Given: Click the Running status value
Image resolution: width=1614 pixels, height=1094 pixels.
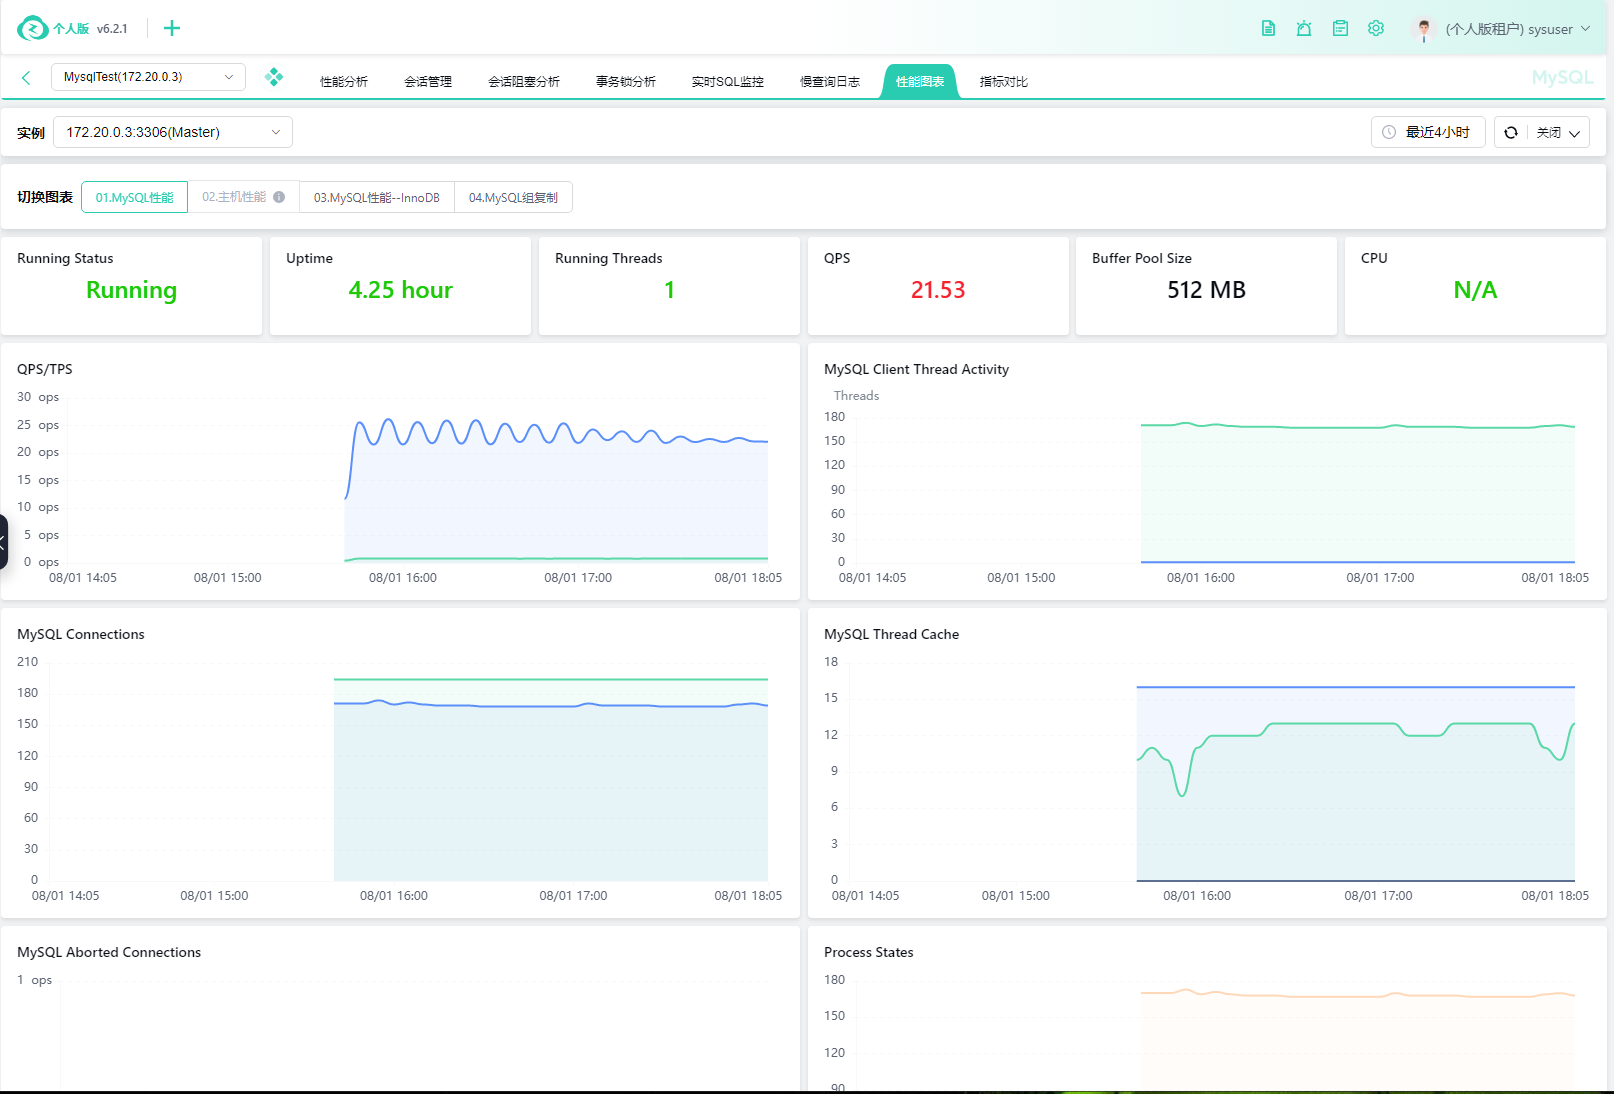Looking at the screenshot, I should pos(131,290).
